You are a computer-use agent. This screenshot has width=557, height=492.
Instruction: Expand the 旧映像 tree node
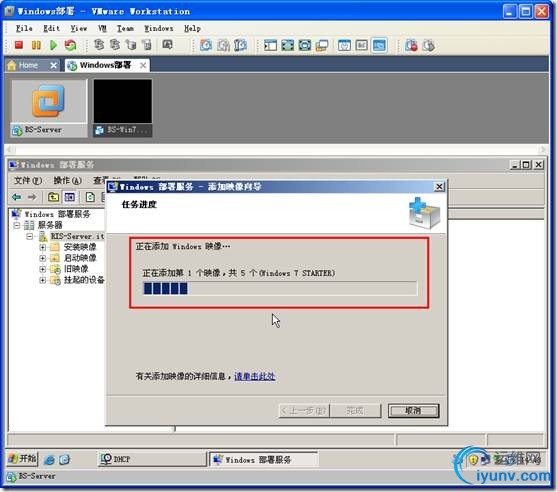pos(43,269)
